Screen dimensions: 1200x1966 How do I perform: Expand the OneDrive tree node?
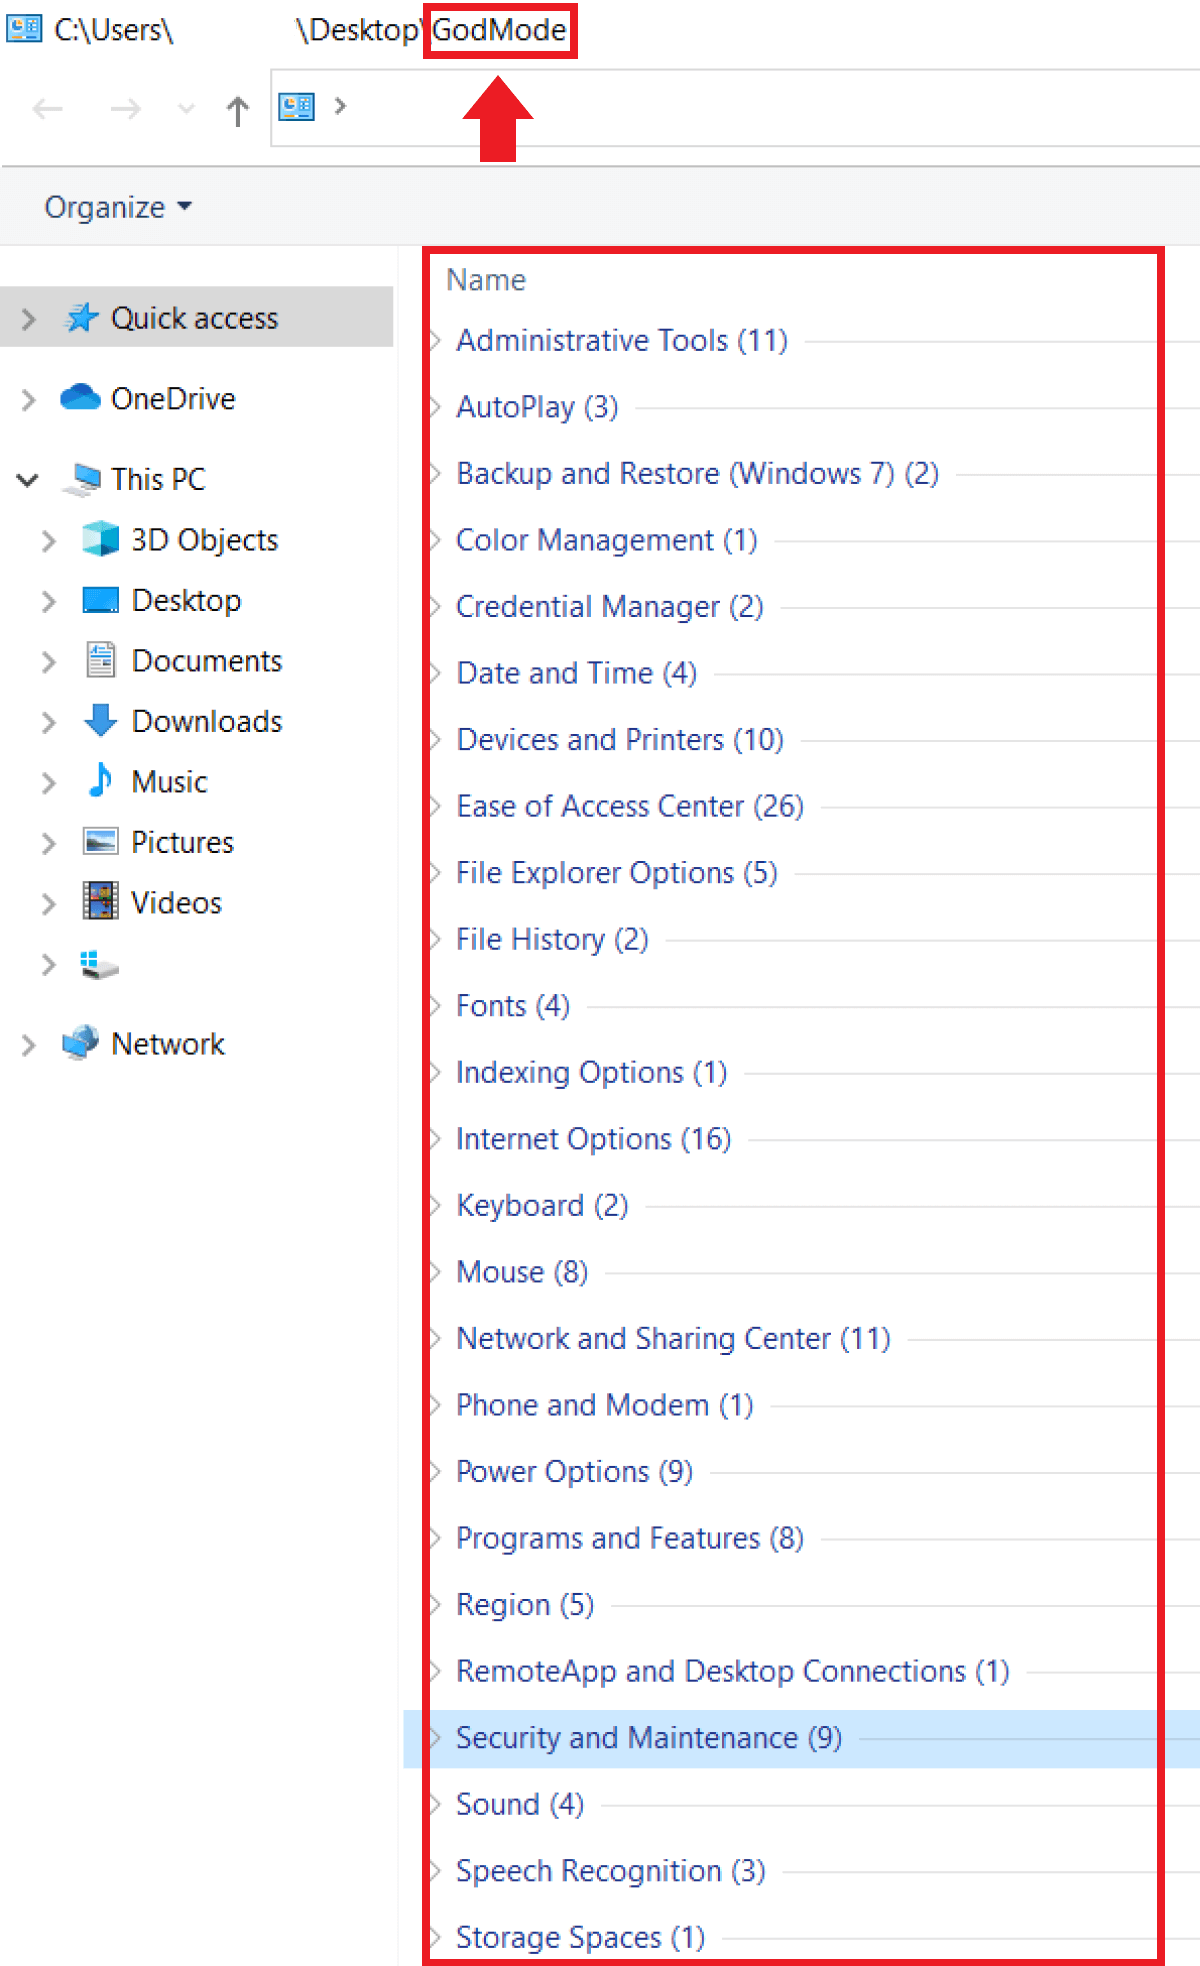28,400
